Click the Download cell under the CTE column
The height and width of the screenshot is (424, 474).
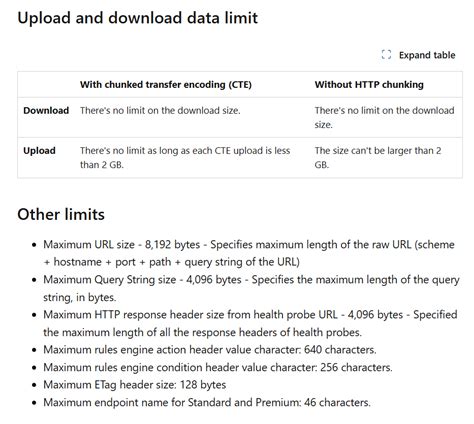tap(160, 110)
